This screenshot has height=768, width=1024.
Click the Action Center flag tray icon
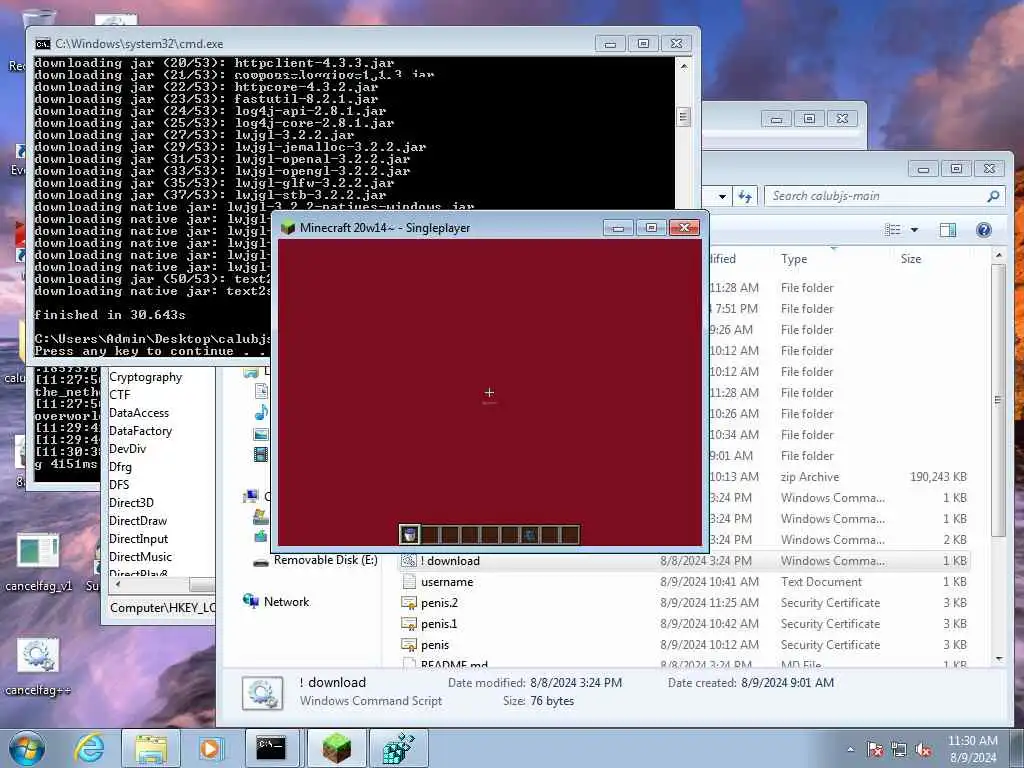(x=875, y=750)
